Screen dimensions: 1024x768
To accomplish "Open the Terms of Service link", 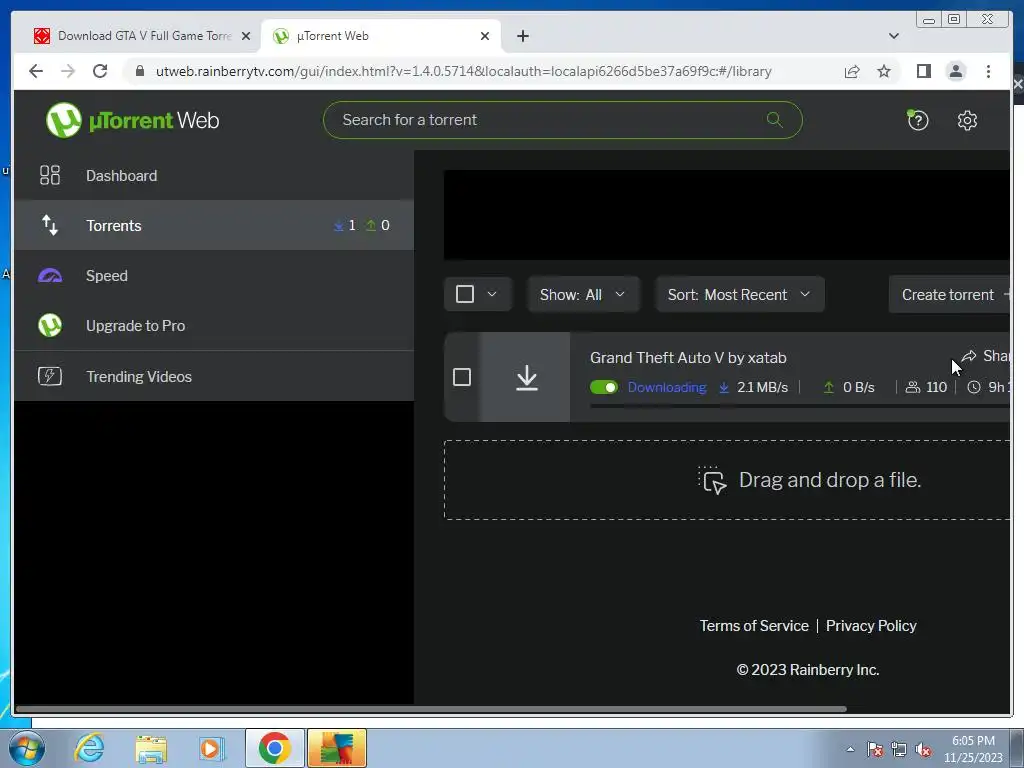I will tap(754, 626).
